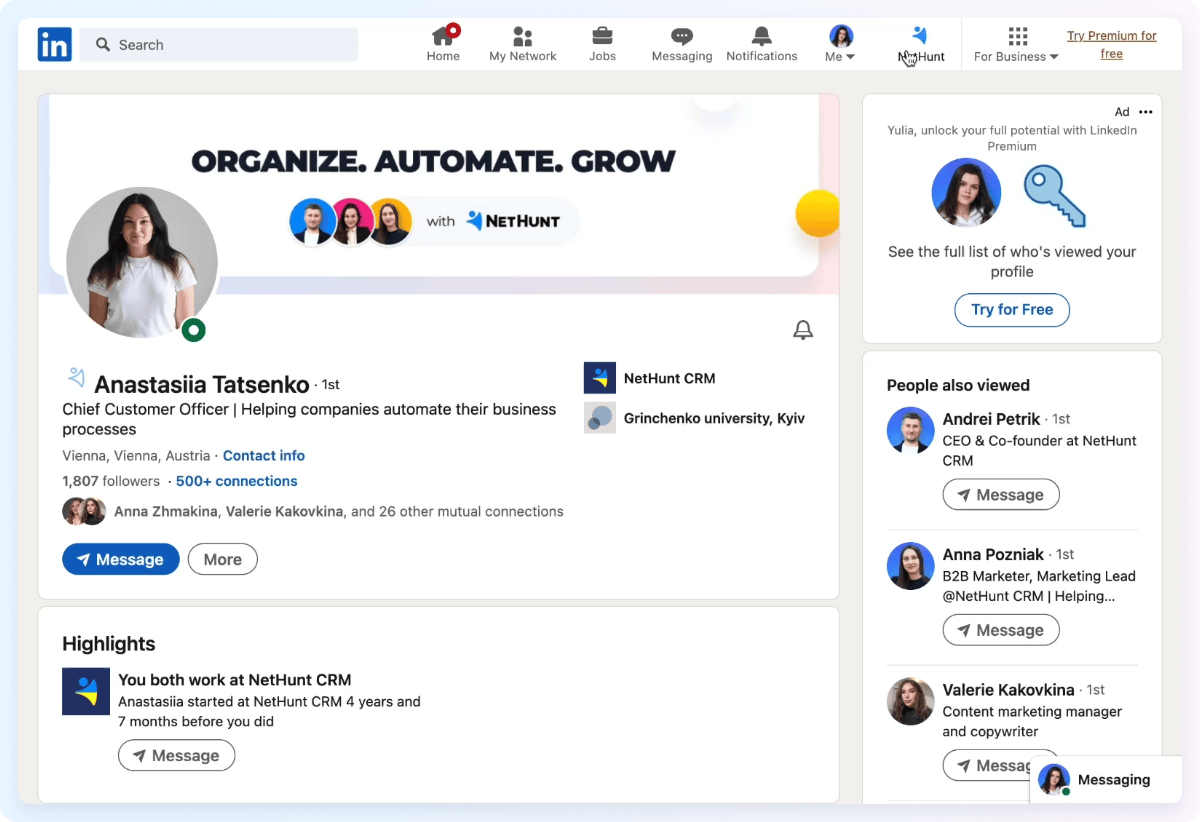
Task: Click "You both work at NetHunt CRM"
Action: pos(235,680)
